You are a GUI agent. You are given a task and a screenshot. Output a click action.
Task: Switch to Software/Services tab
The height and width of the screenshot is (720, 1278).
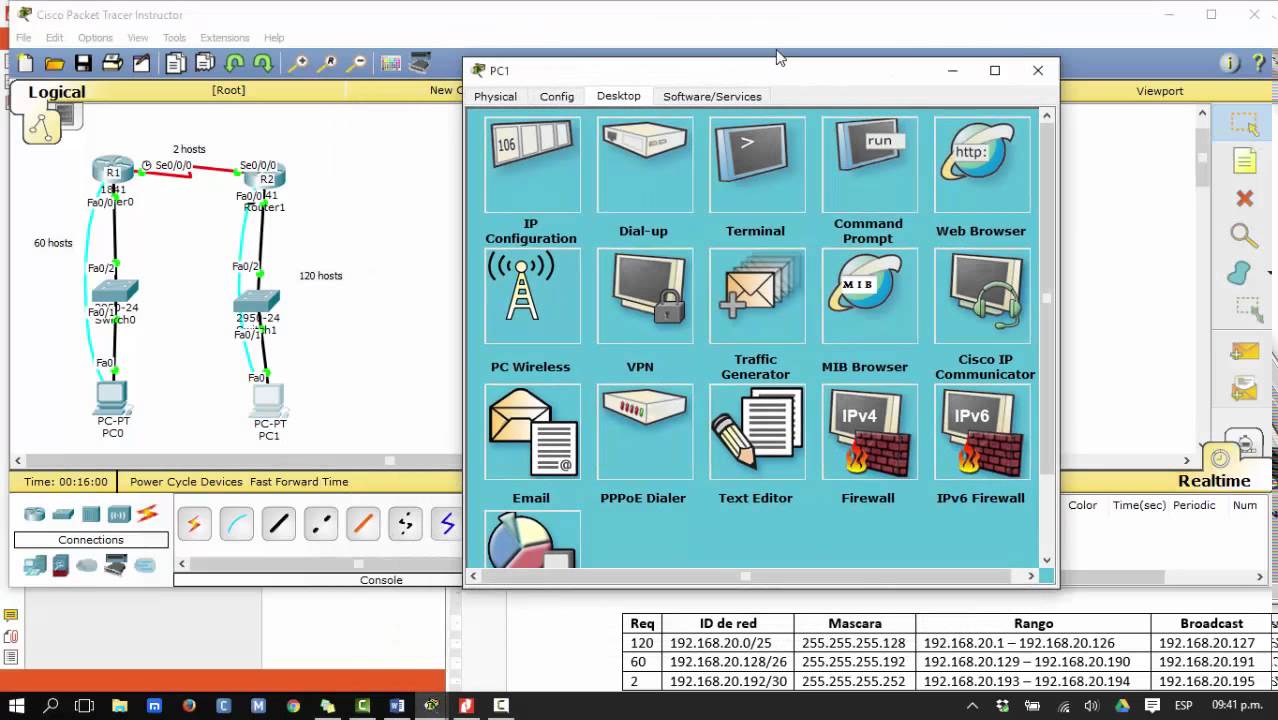pos(712,96)
